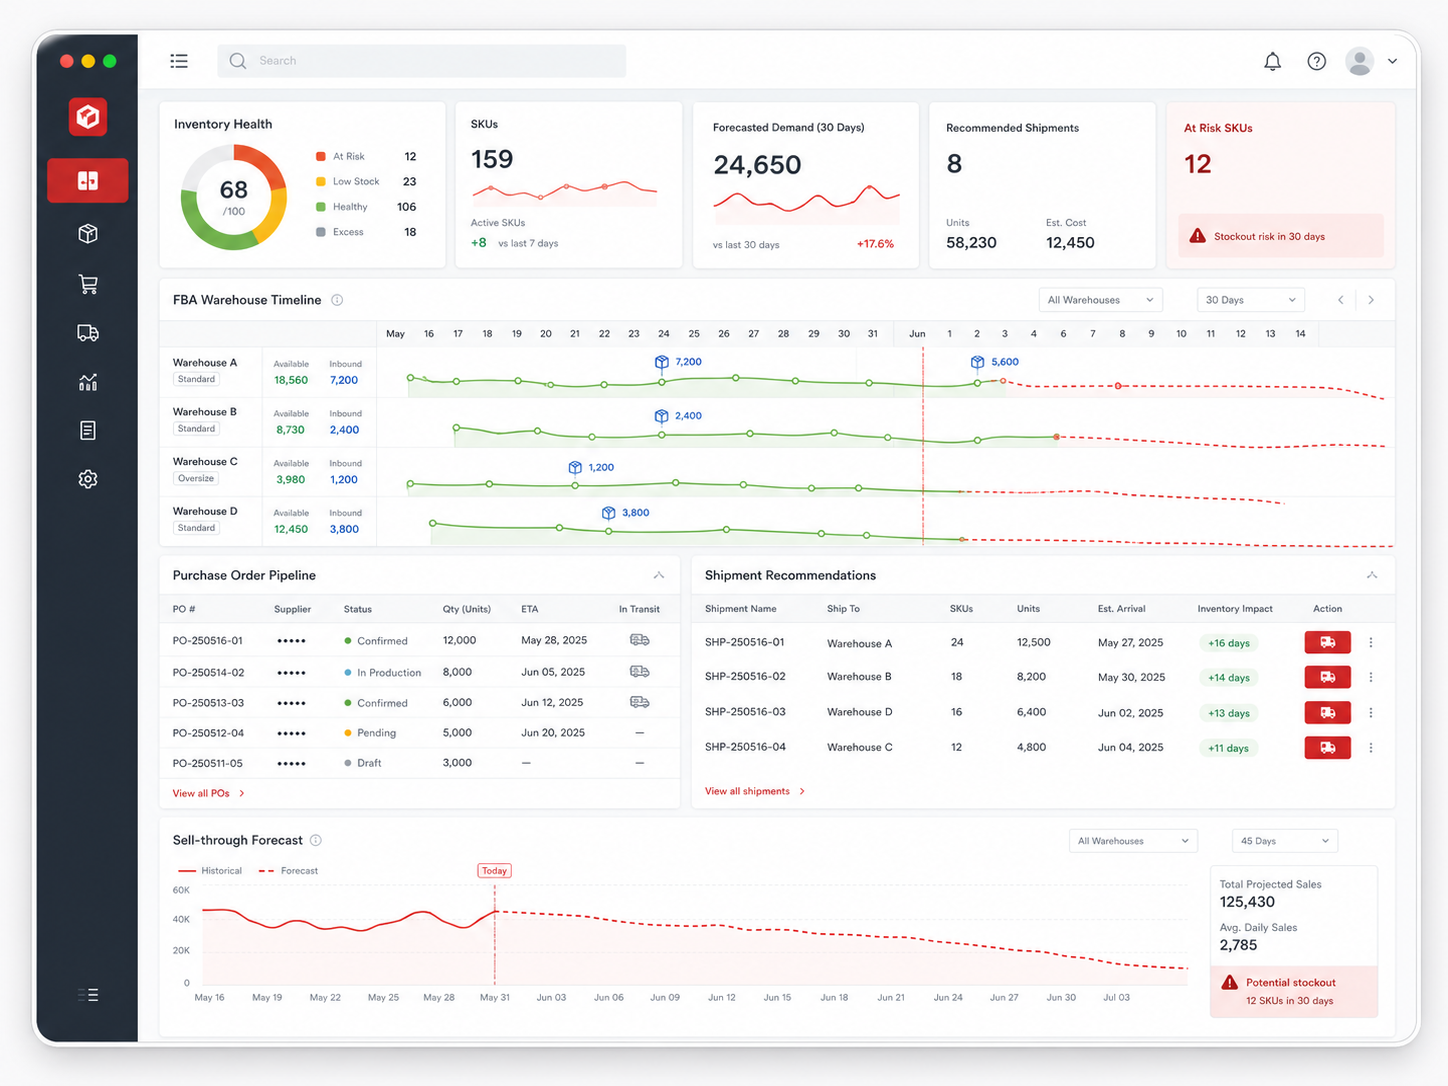Viewport: 1448px width, 1086px height.
Task: Open the 30 Days timeline range dropdown
Action: [x=1250, y=300]
